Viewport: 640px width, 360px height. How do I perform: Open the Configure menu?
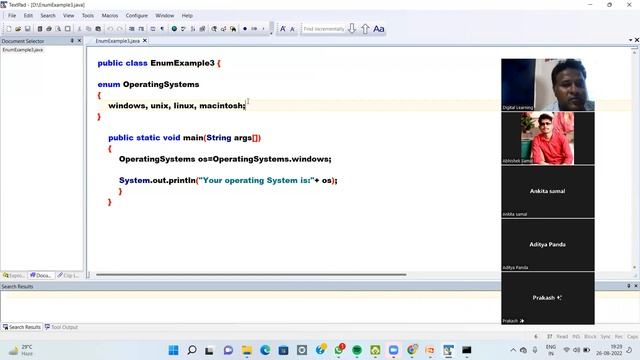click(137, 16)
